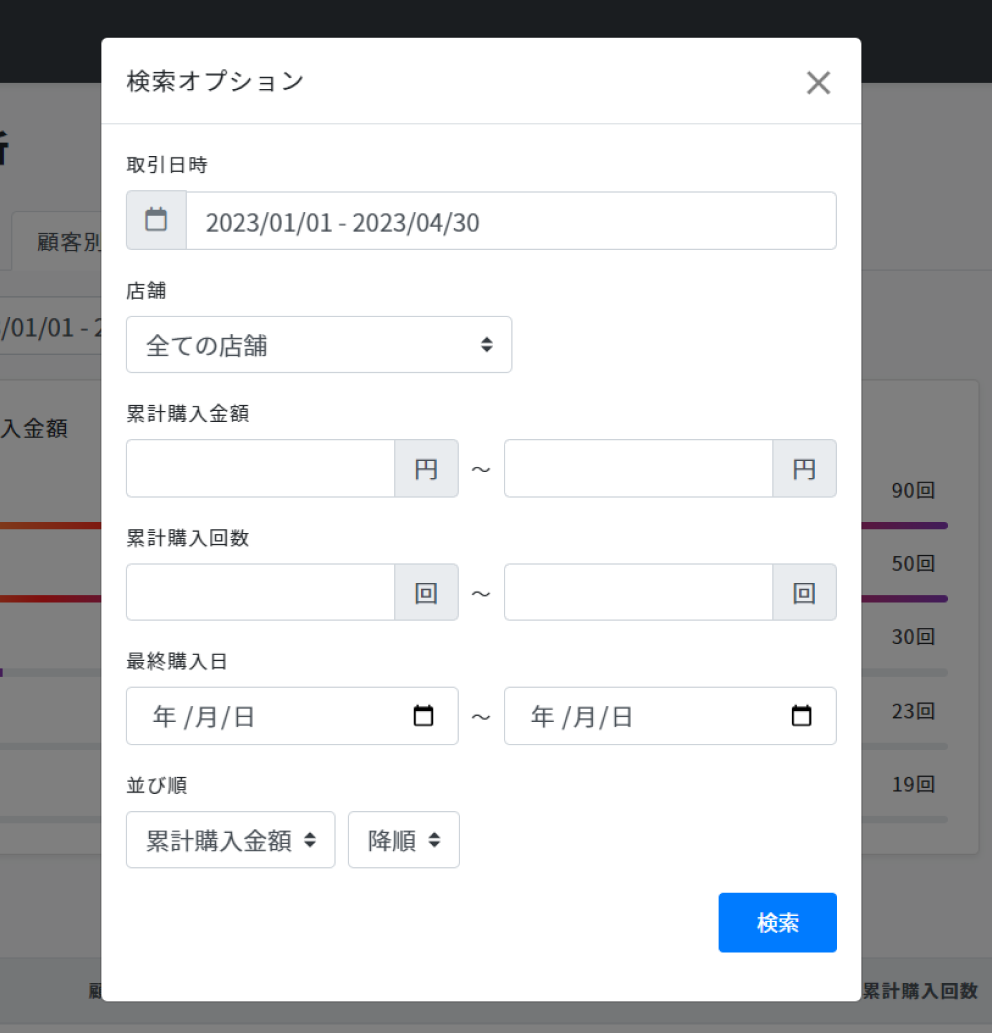
Task: Click 回 suffix on maximum purchase count
Action: [x=804, y=593]
